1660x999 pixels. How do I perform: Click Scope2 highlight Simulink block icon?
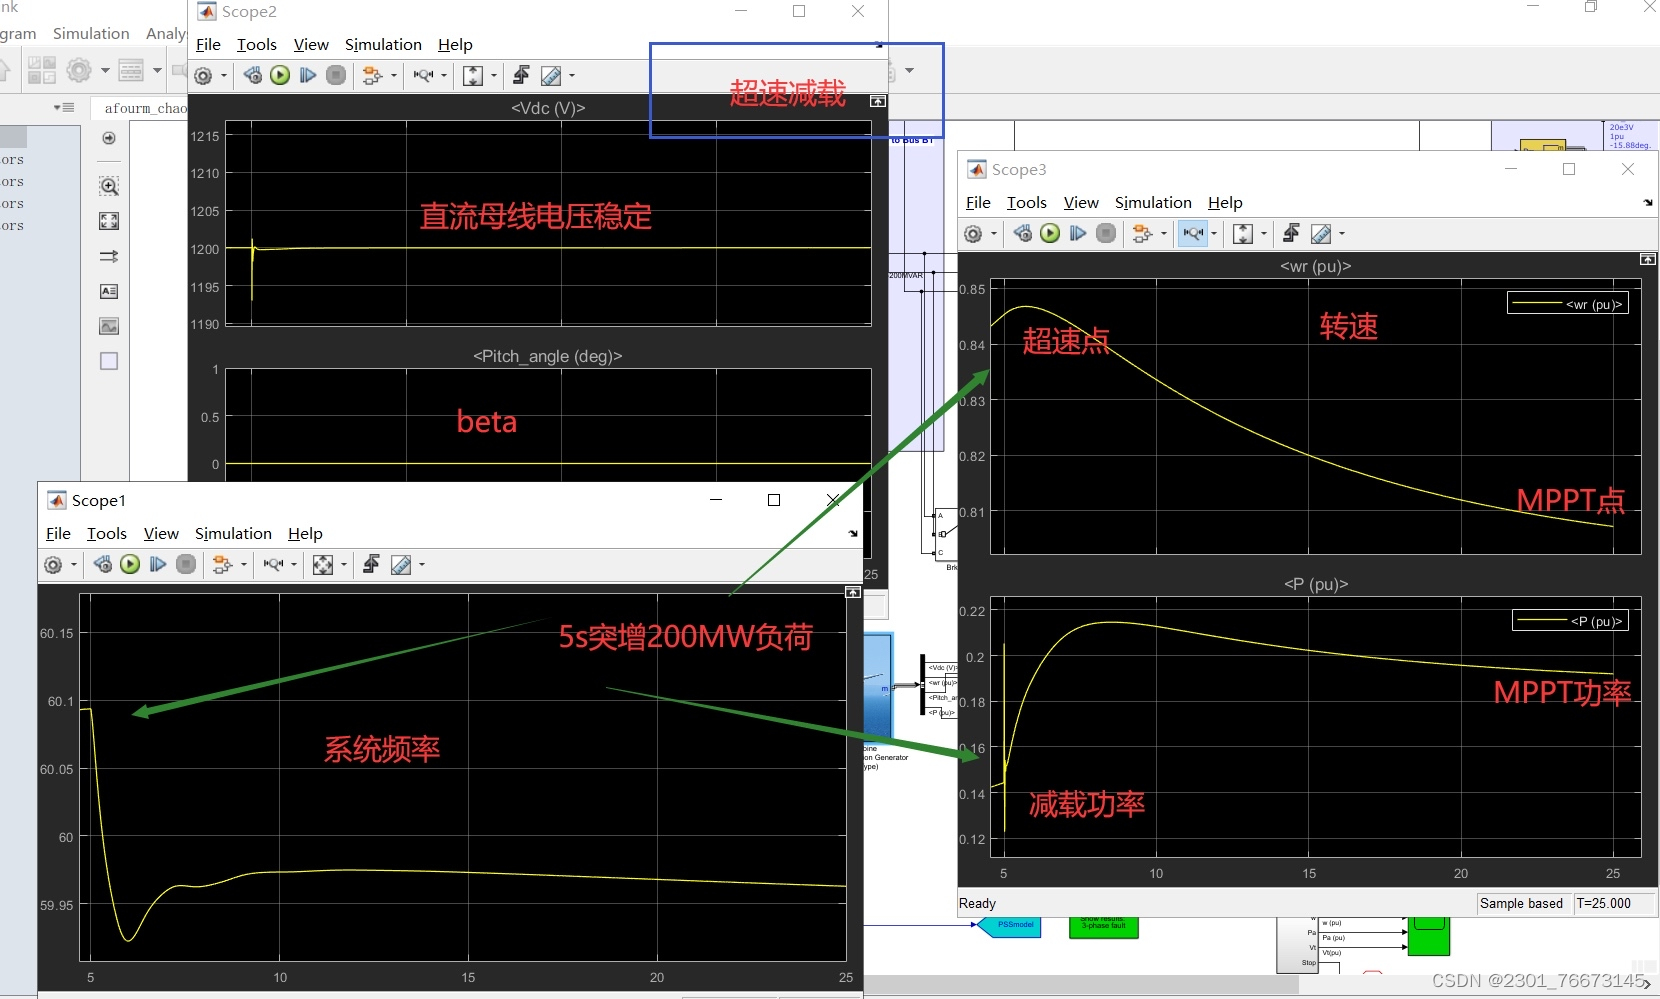372,76
